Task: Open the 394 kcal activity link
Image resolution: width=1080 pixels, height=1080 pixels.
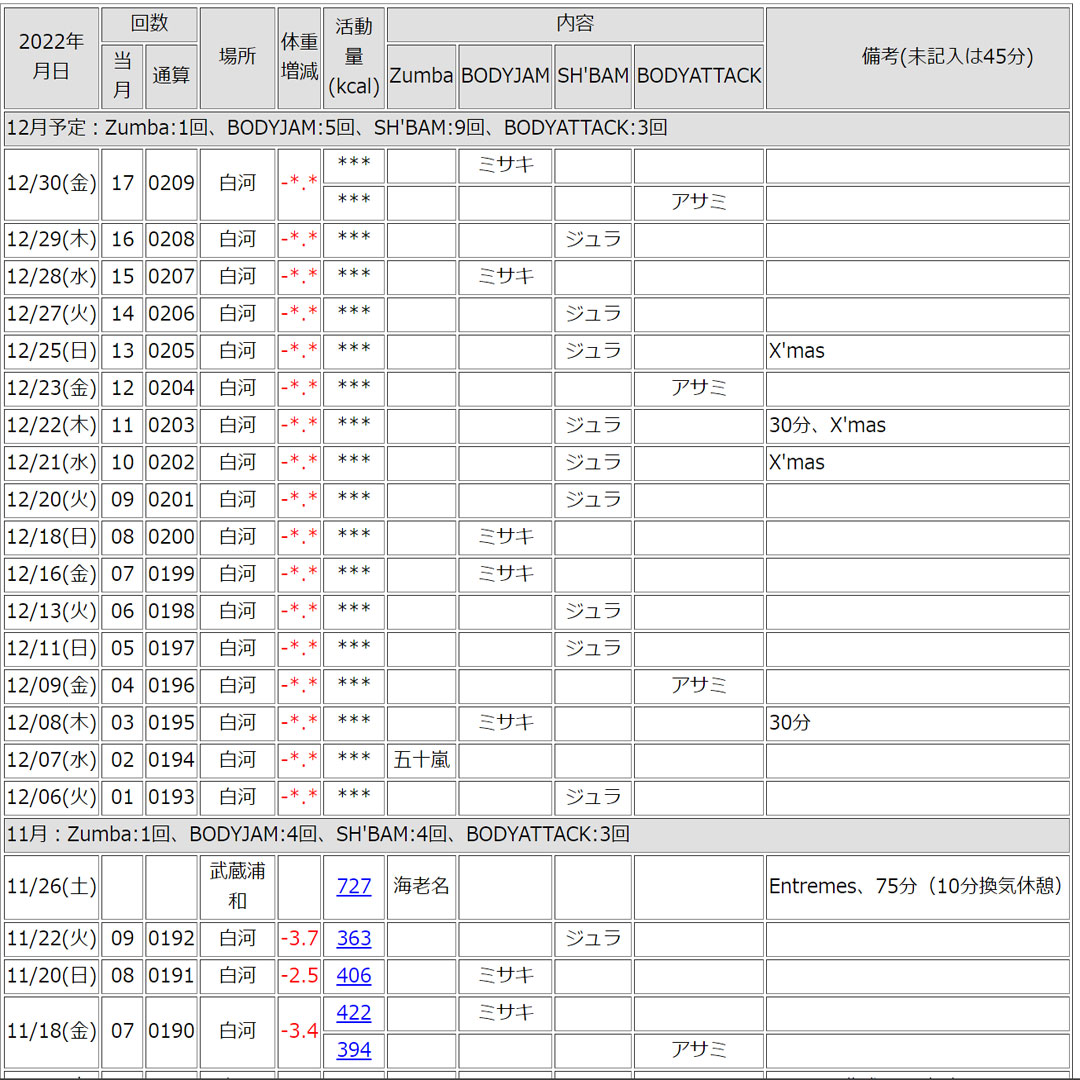Action: [353, 1050]
